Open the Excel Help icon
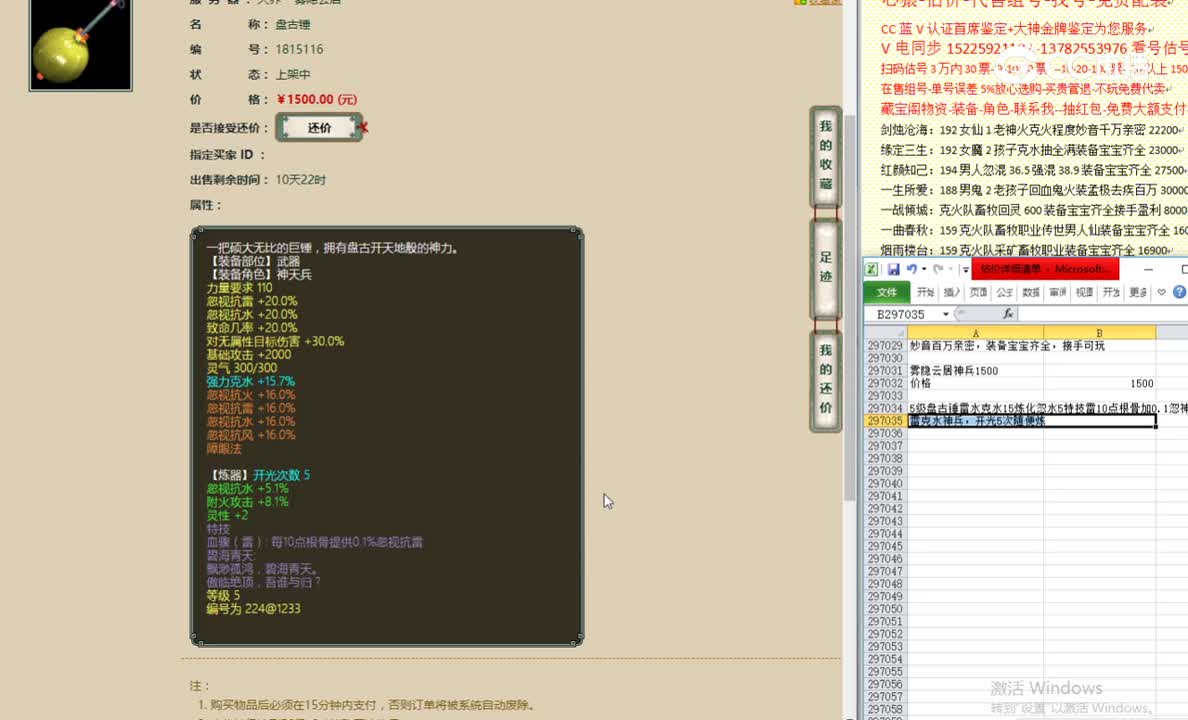1188x720 pixels. pos(1180,292)
